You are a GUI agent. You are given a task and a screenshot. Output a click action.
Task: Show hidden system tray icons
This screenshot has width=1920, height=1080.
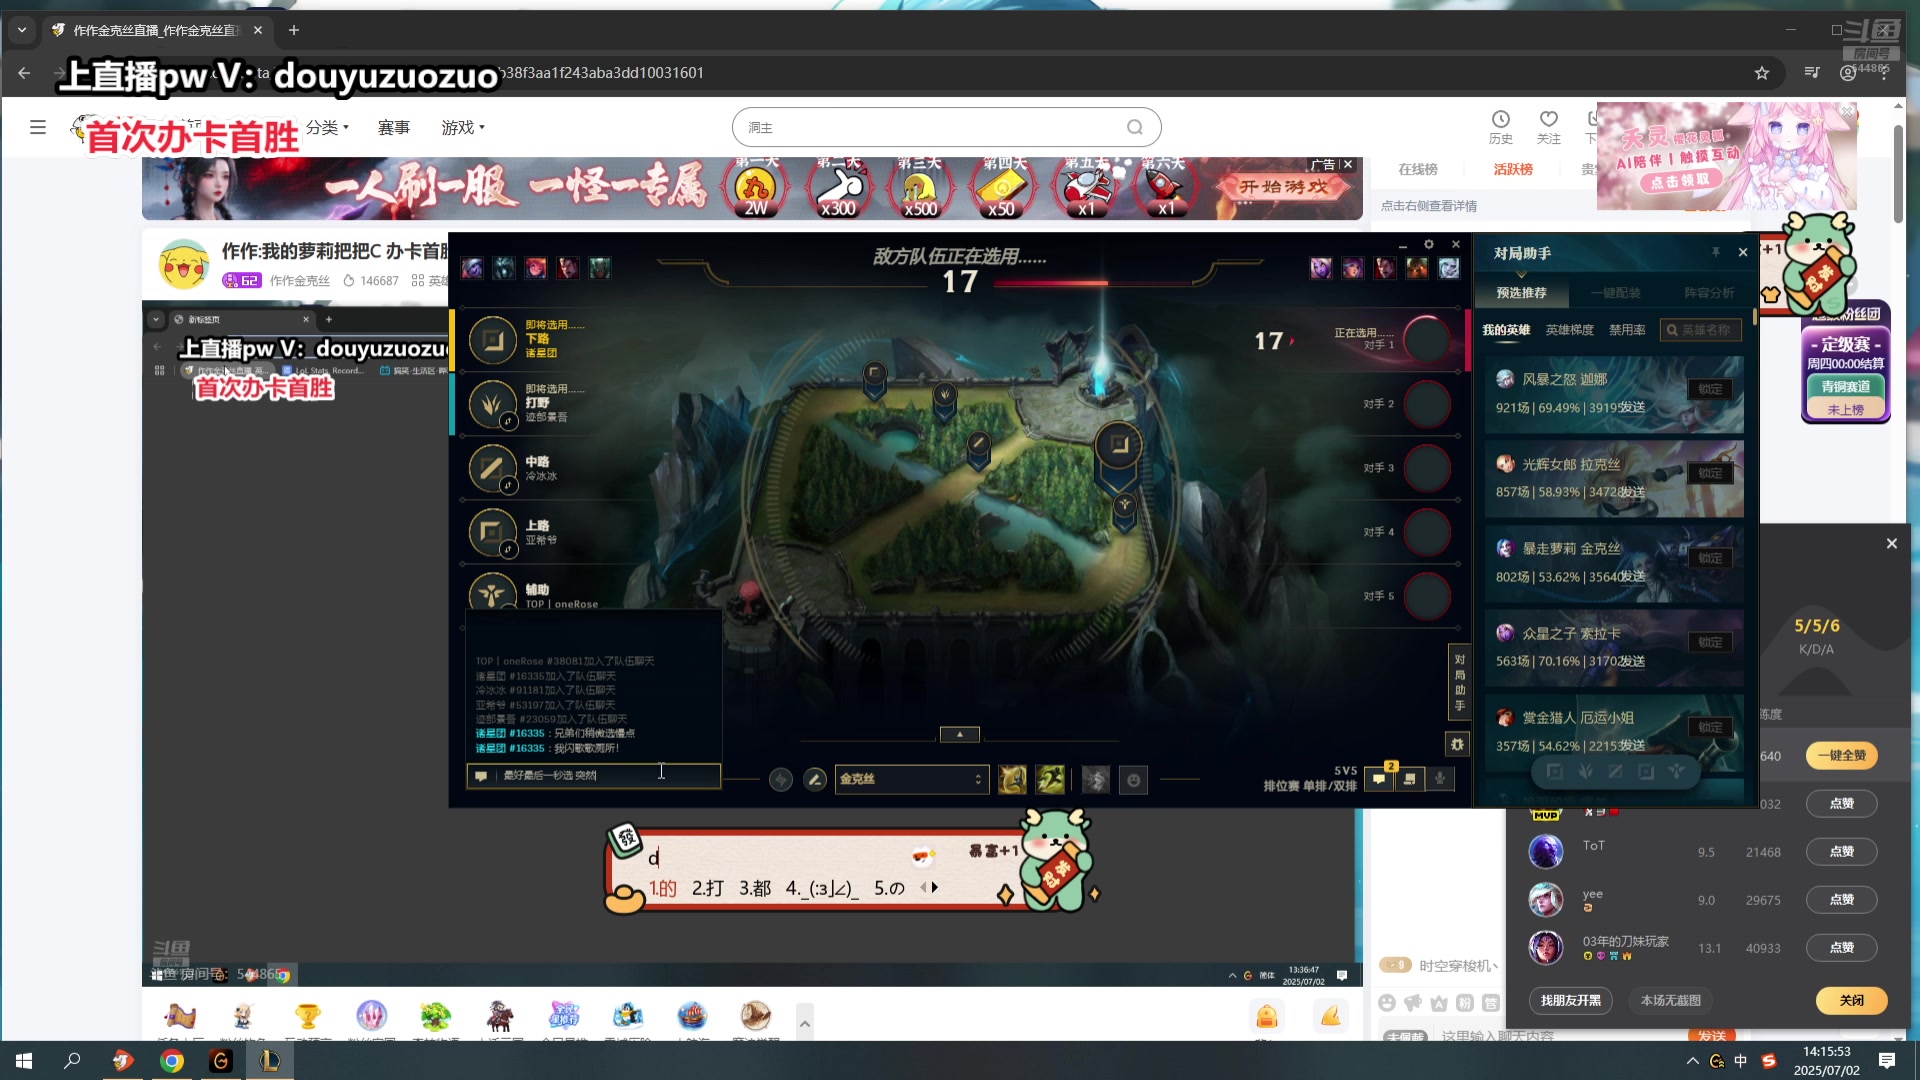tap(1692, 1061)
